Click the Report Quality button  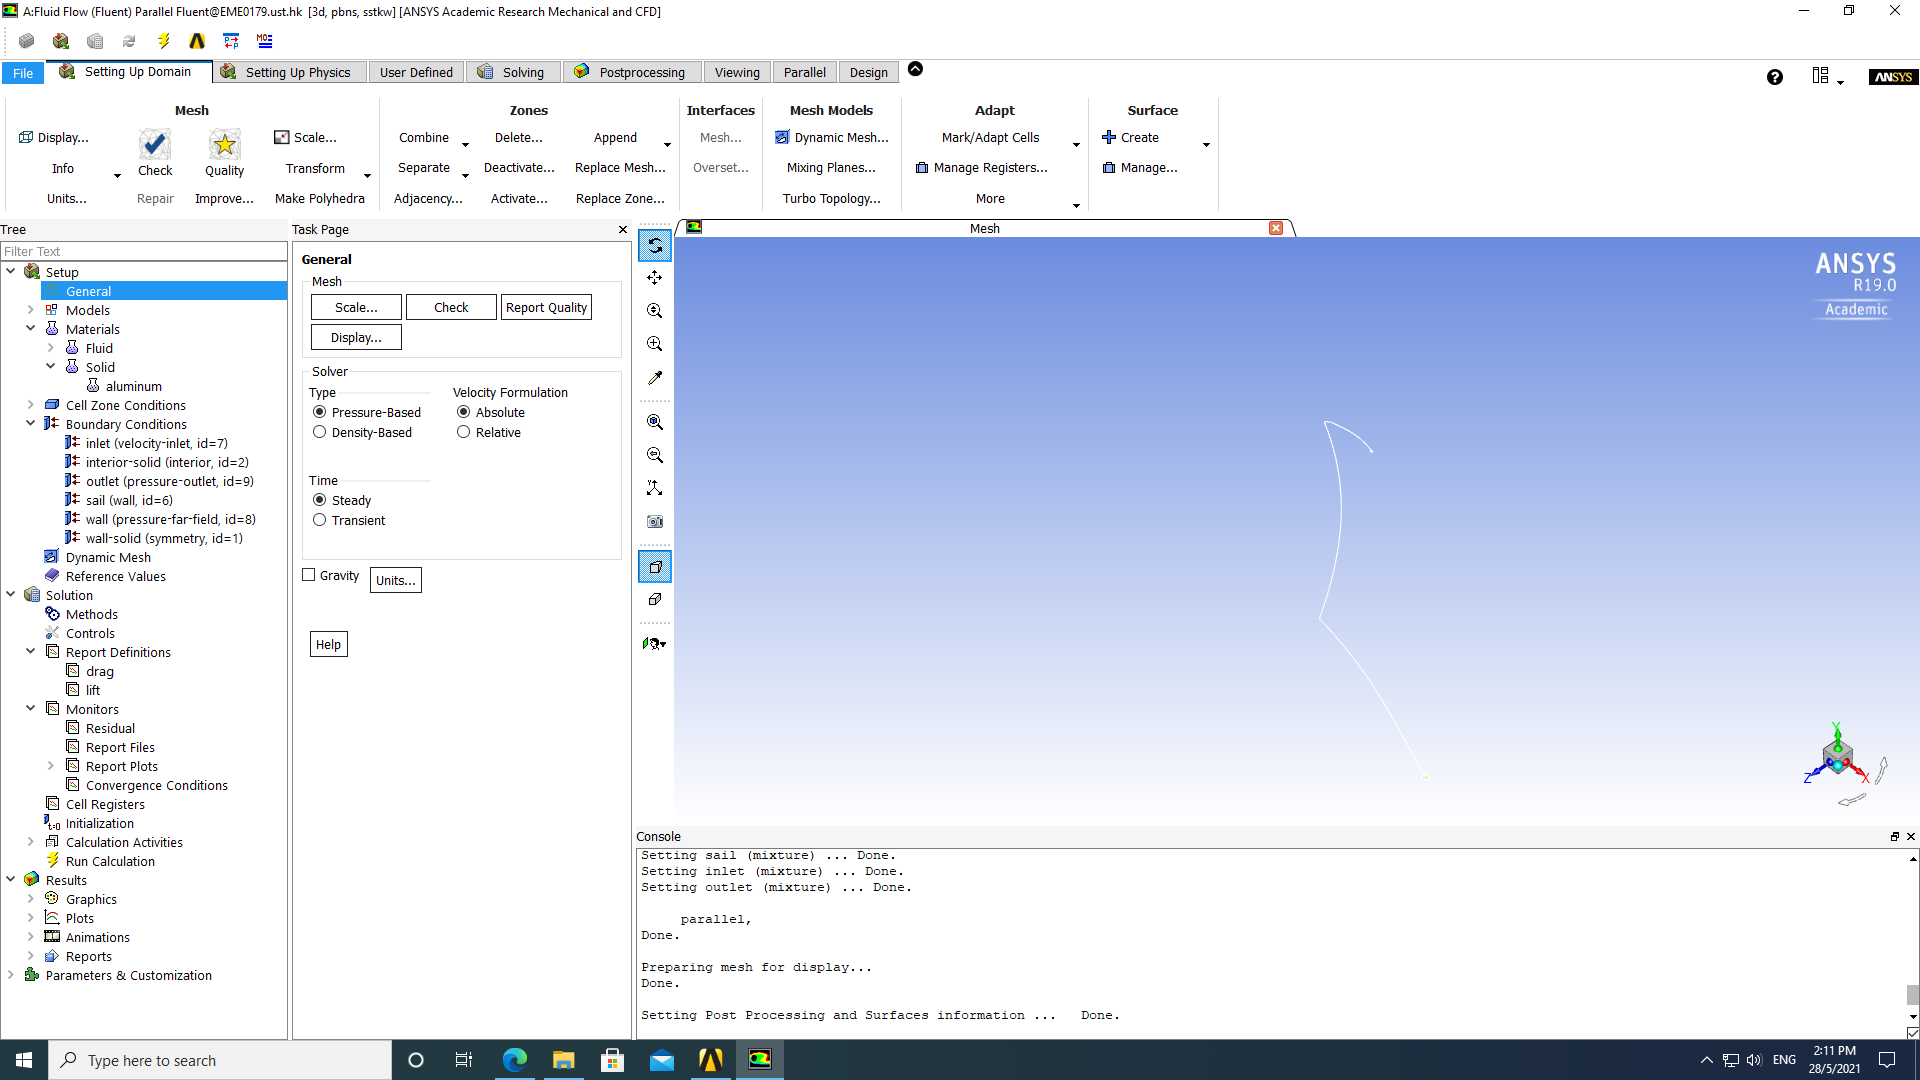pyautogui.click(x=546, y=307)
